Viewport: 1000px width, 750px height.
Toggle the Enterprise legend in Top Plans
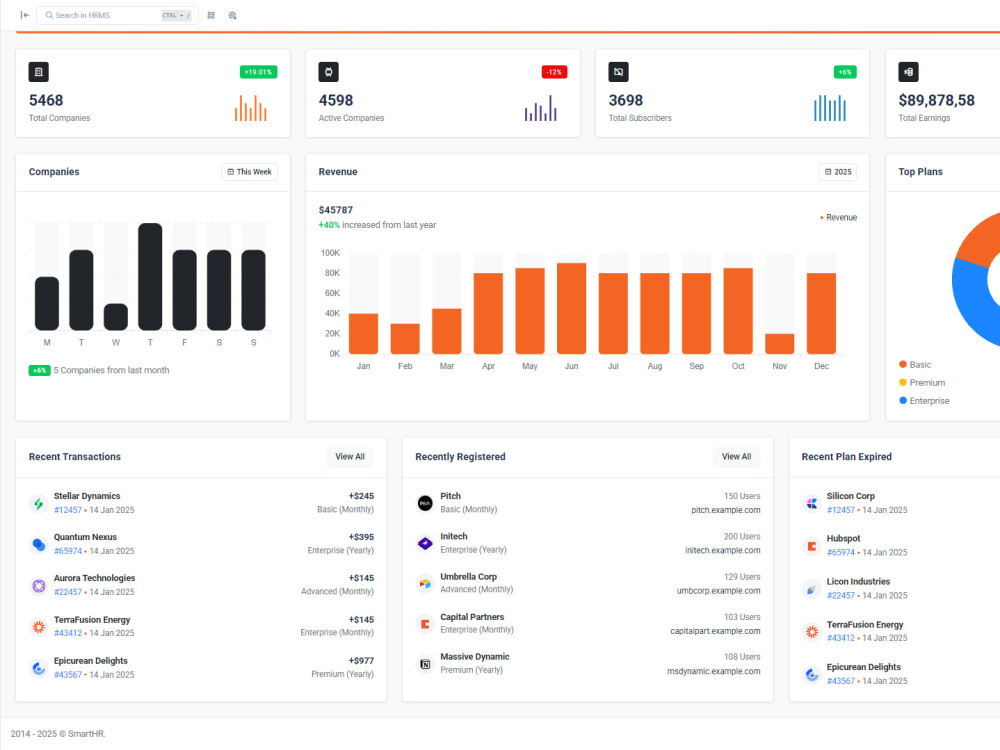tap(924, 401)
